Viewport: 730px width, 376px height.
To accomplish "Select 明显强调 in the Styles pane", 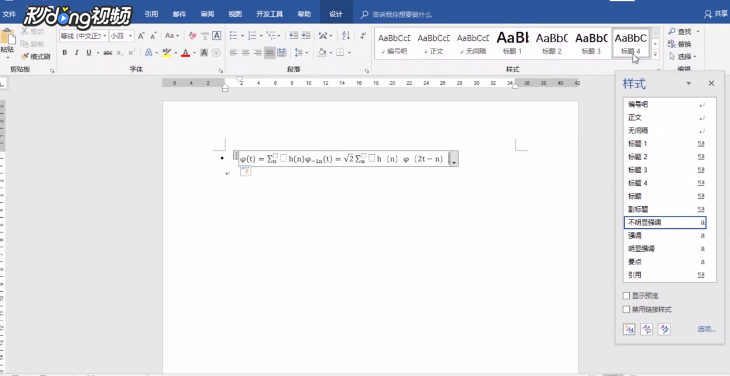I will tap(665, 249).
